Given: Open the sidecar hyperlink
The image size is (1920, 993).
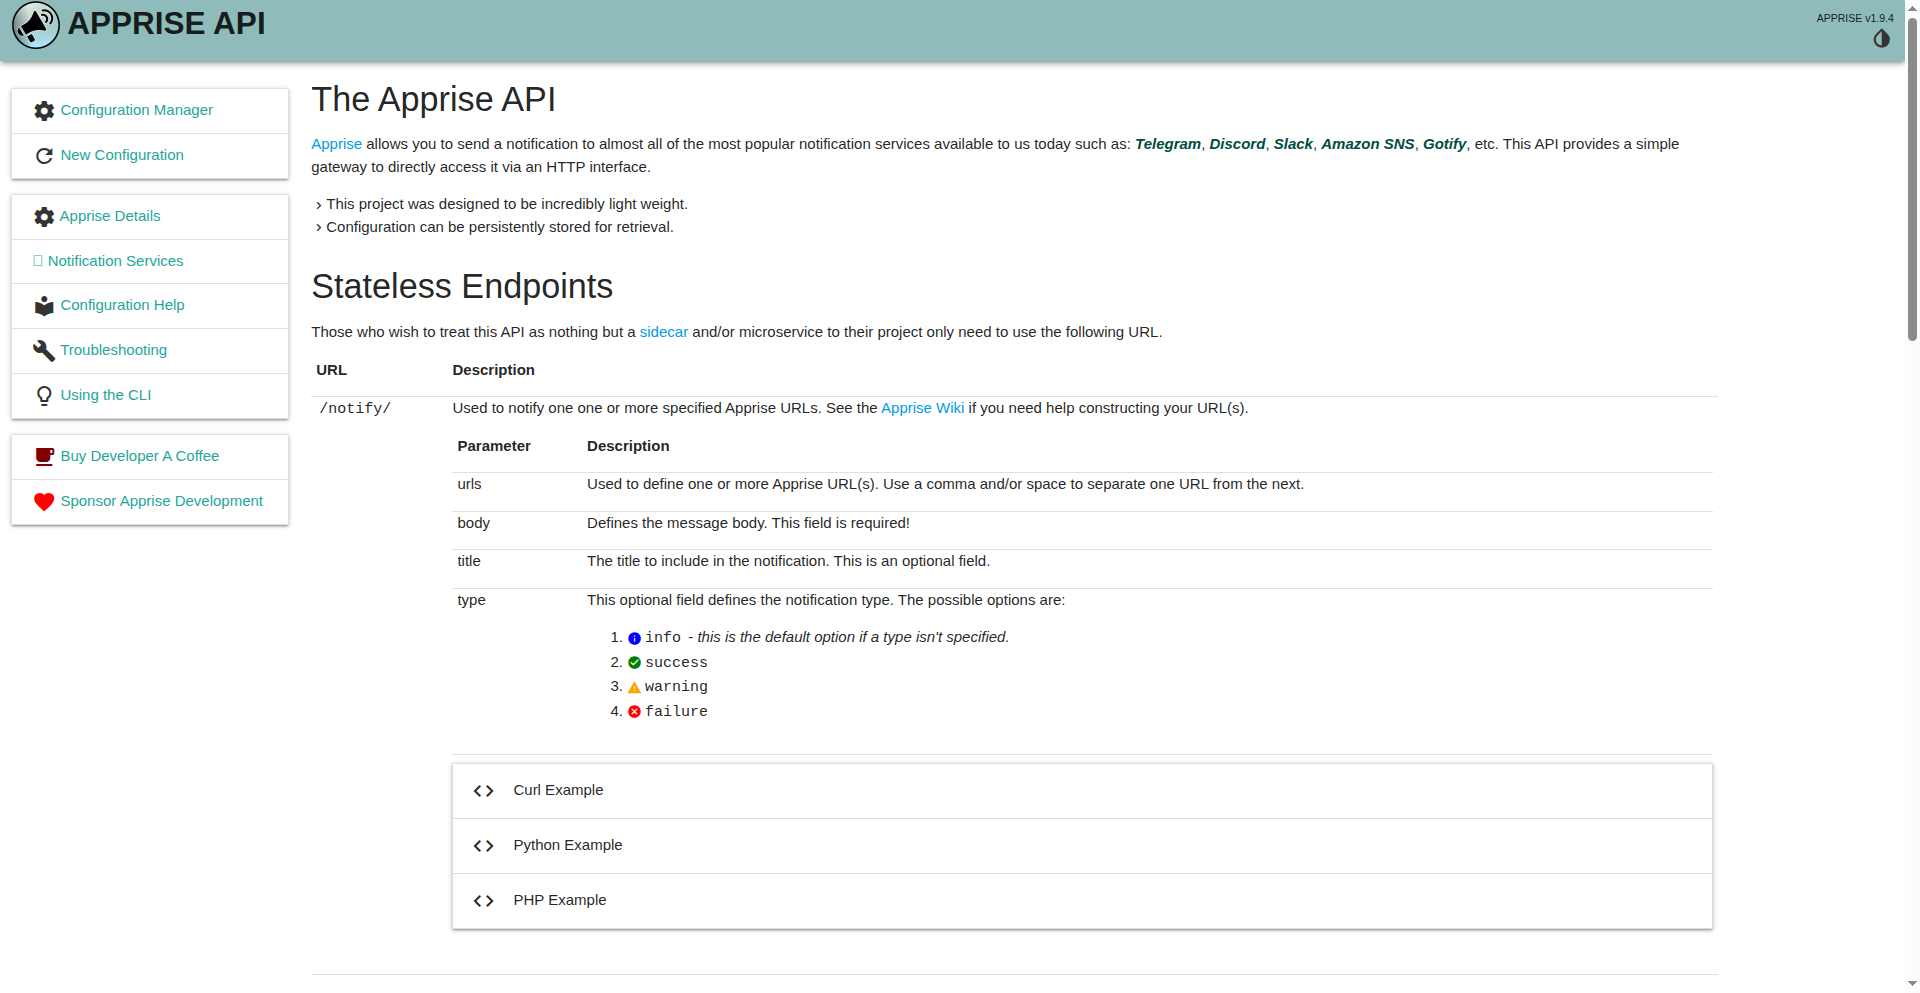Looking at the screenshot, I should 663,332.
